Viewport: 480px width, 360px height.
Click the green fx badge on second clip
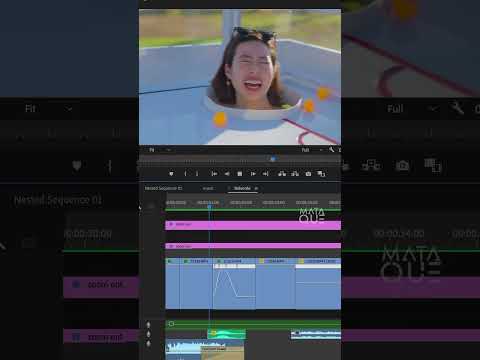186,261
